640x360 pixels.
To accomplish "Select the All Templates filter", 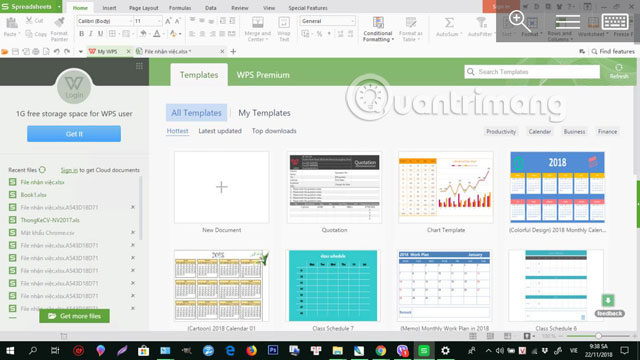I will click(x=196, y=113).
